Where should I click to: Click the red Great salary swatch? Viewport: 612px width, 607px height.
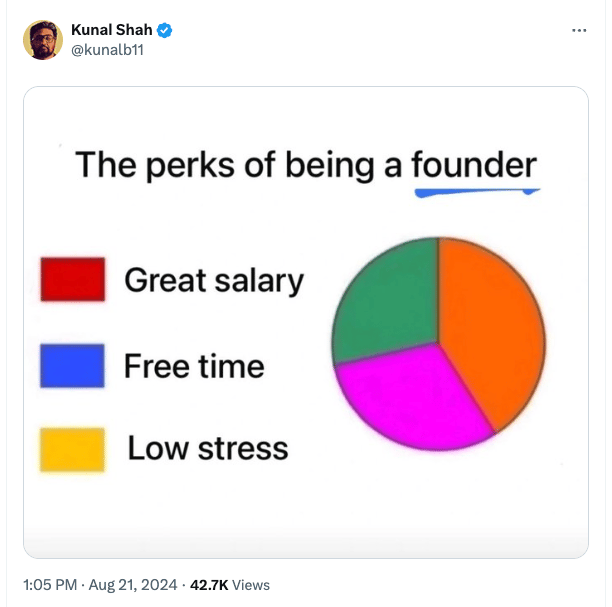point(73,279)
